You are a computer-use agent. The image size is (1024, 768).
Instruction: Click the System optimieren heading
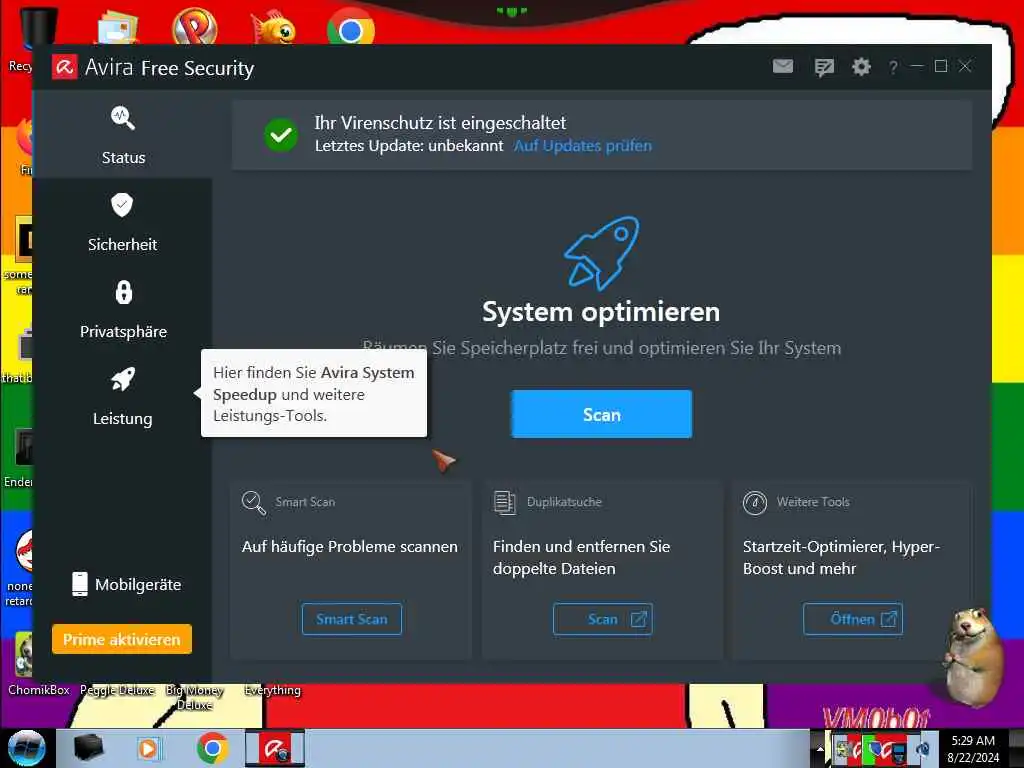[x=601, y=312]
